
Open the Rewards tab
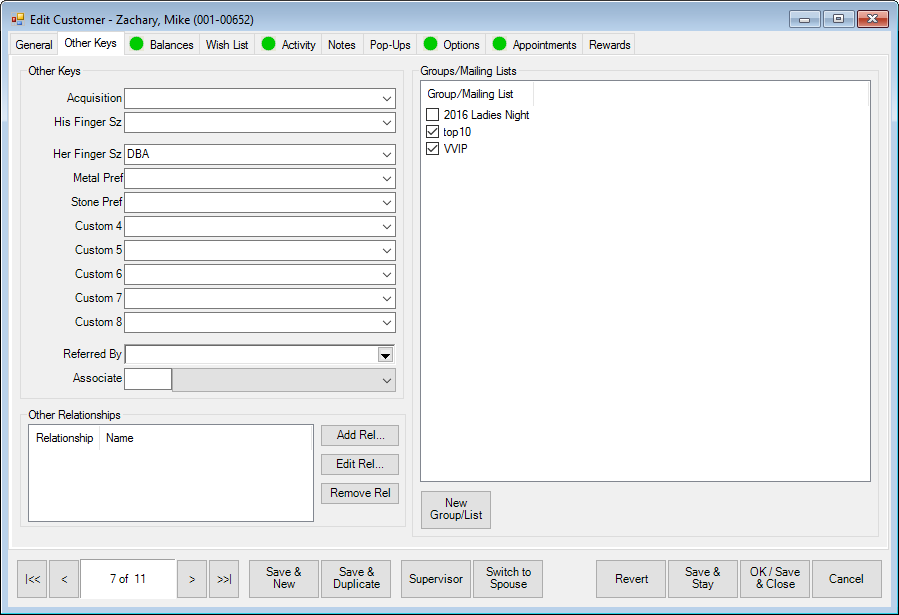pos(609,45)
